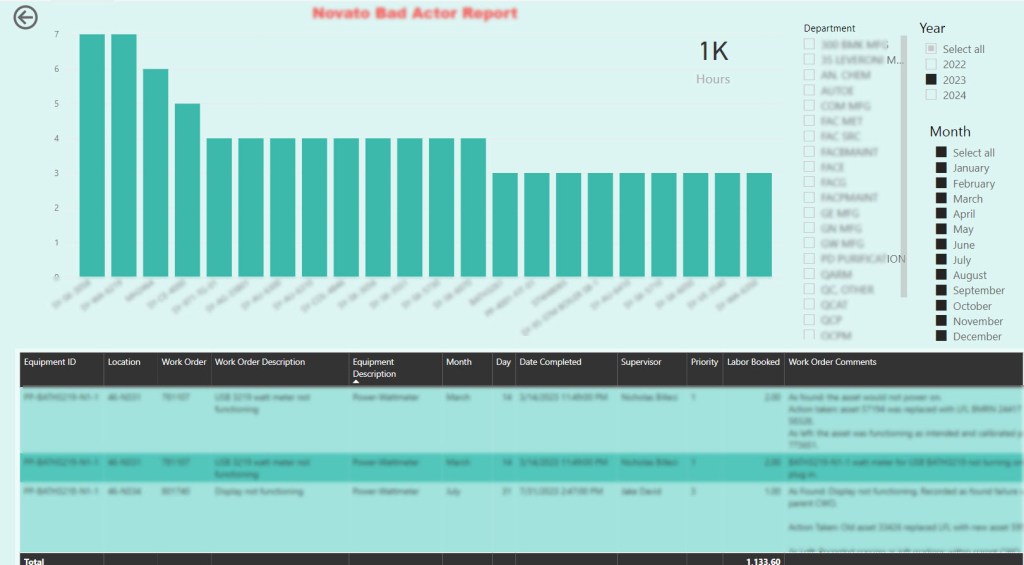The width and height of the screenshot is (1024, 565).
Task: Sort by the Labor Booked column header
Action: point(753,362)
